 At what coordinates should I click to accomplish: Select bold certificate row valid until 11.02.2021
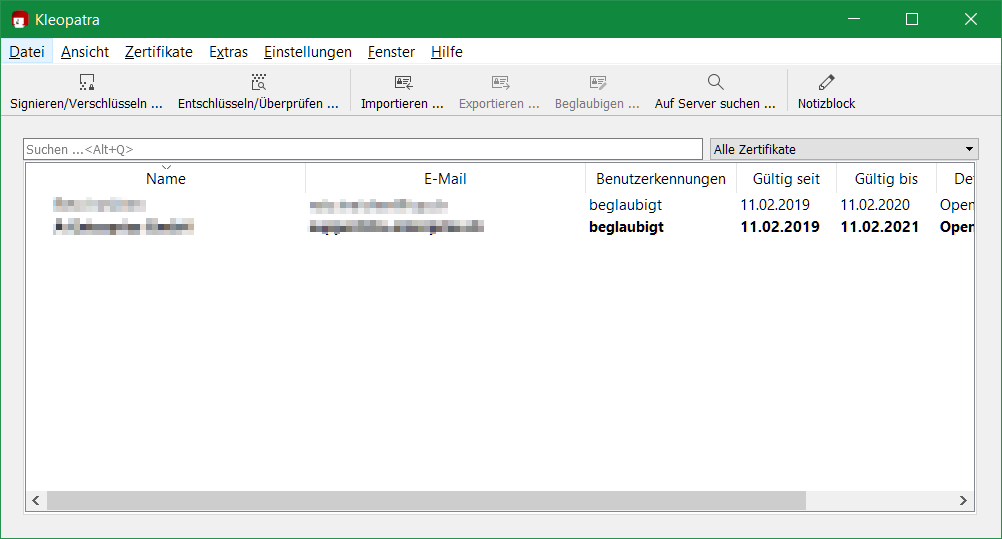click(x=500, y=226)
